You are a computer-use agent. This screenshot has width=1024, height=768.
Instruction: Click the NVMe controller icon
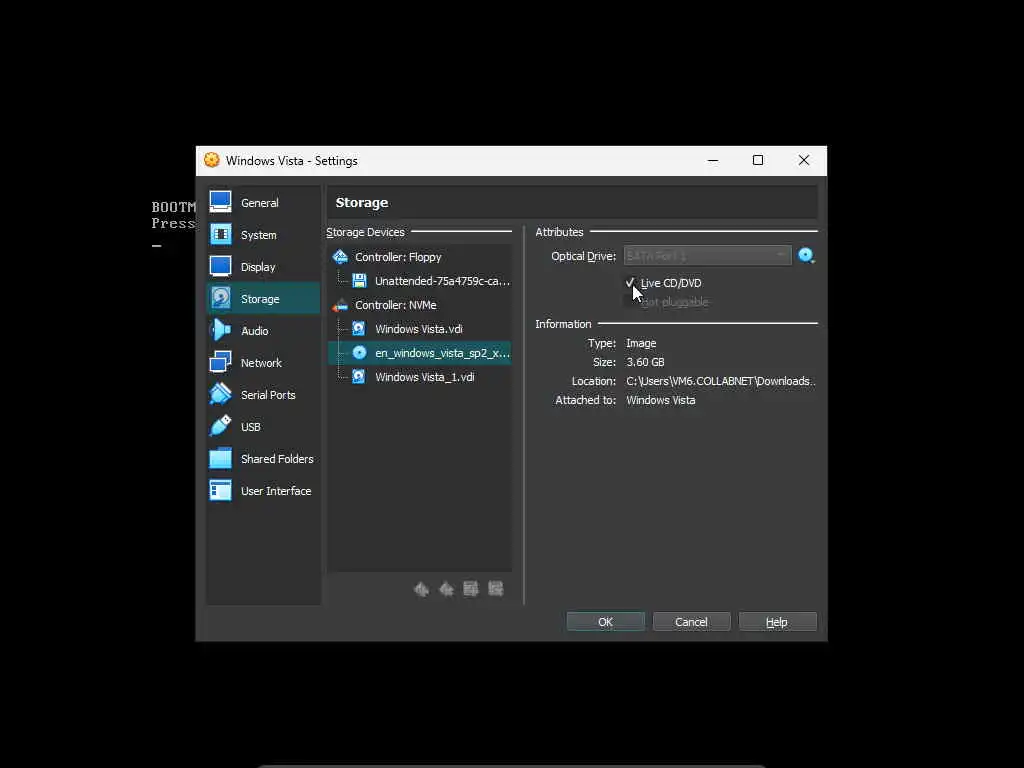tap(340, 305)
